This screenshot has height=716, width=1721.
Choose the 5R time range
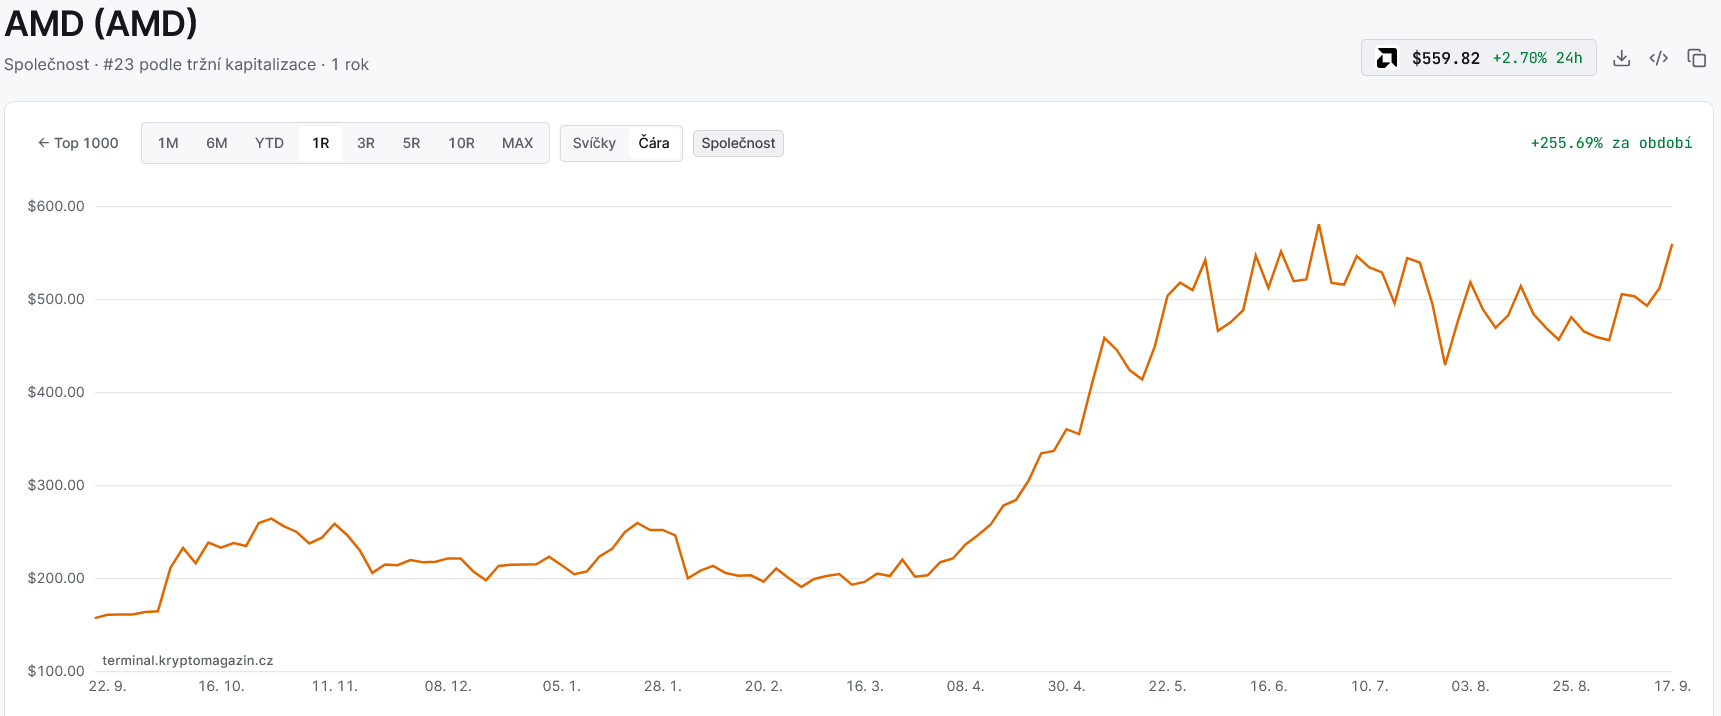click(411, 143)
